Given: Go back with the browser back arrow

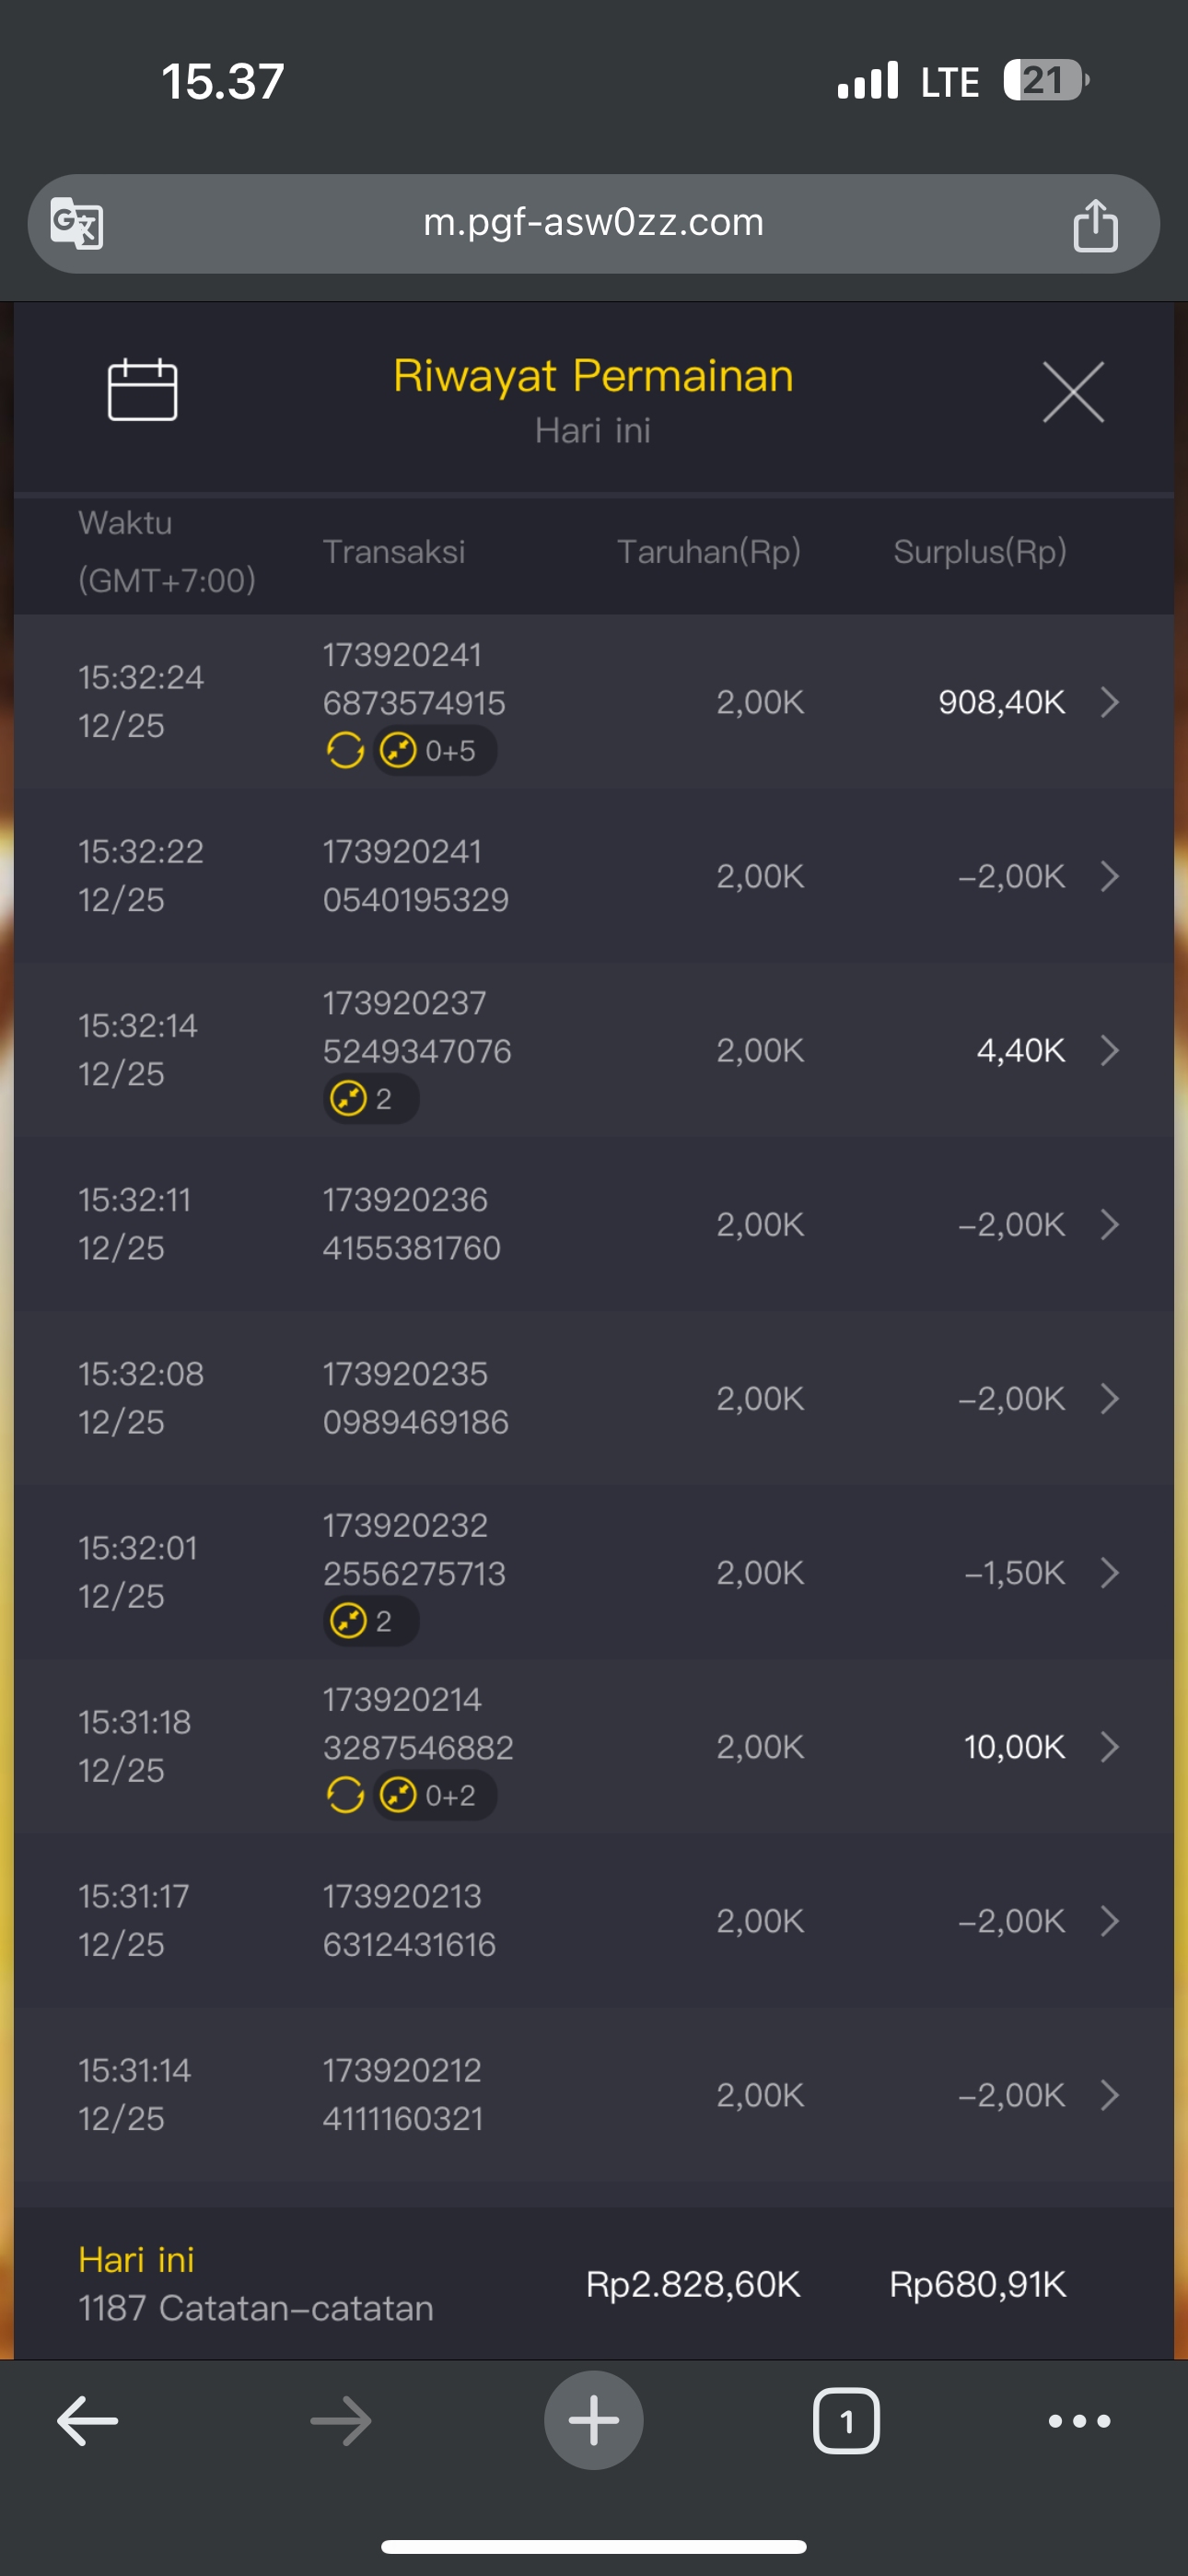Looking at the screenshot, I should point(88,2421).
